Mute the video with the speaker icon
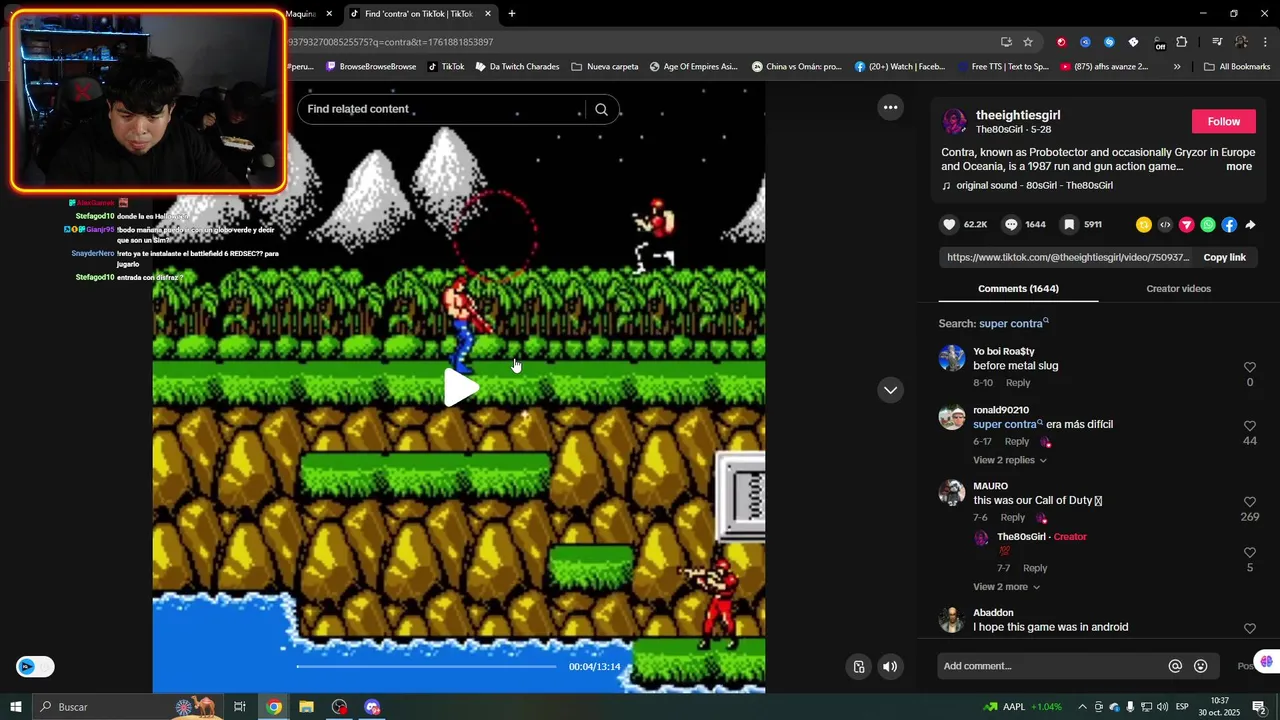1280x720 pixels. 890,667
